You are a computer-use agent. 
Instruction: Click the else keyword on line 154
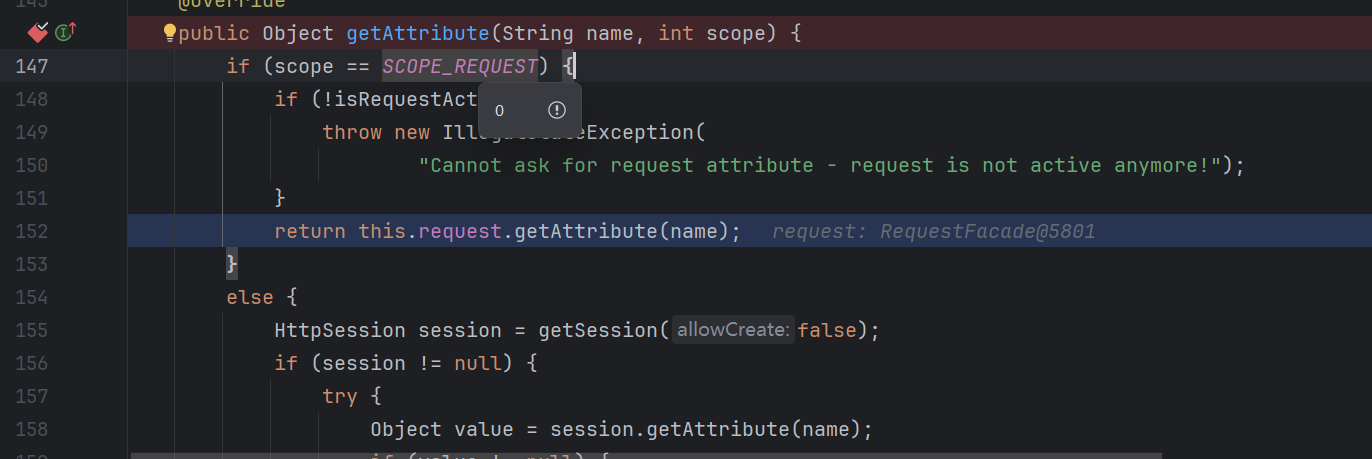click(250, 297)
